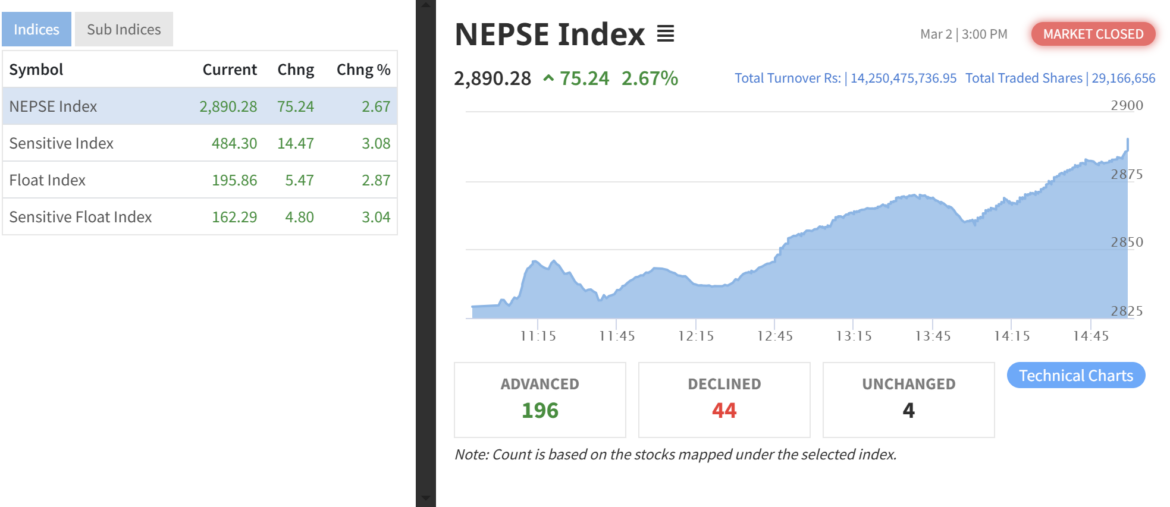Click the chart peak near 2900
Screen dimensions: 1170x507
[1128, 140]
